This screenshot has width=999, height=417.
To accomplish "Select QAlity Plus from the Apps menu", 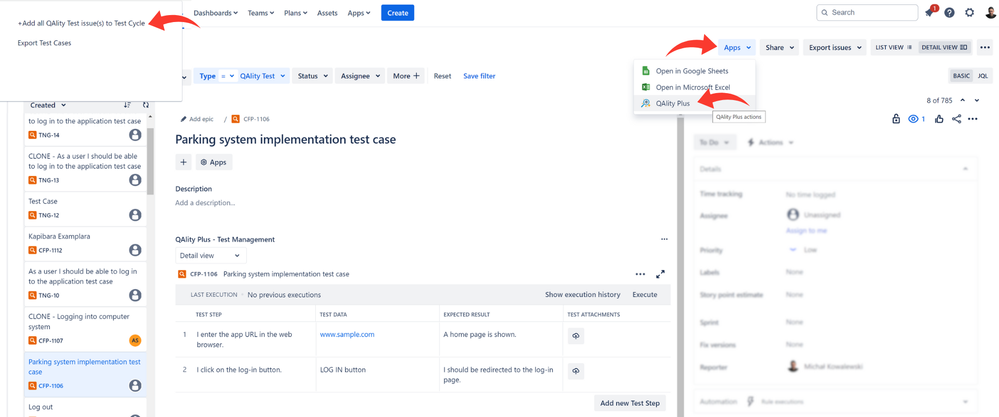I will (x=672, y=102).
